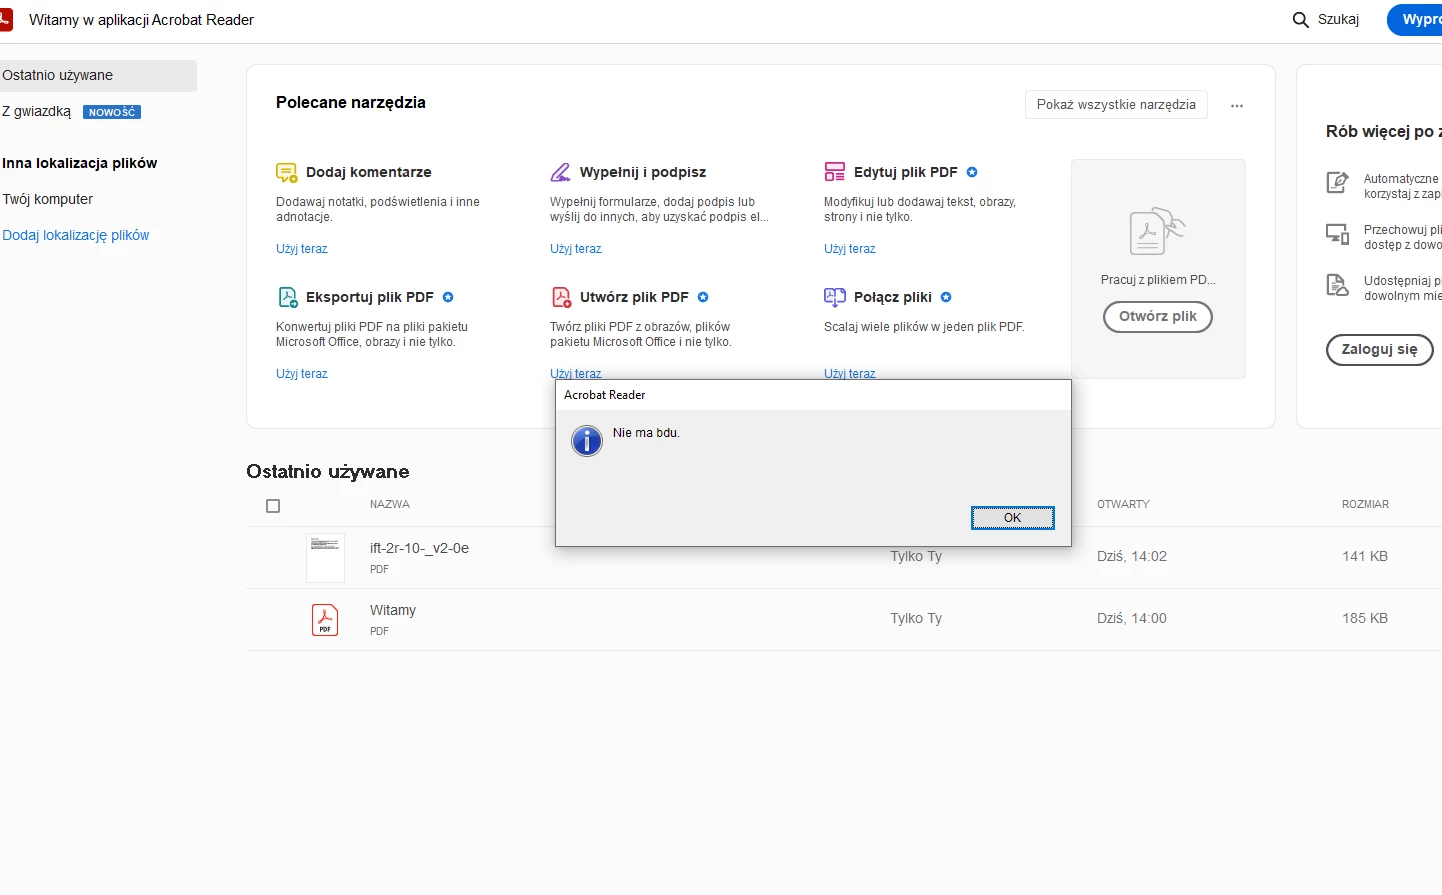Click Użyj teraz under Eksportuj plik PDF
Viewport: 1442px width, 895px height.
[x=302, y=374]
